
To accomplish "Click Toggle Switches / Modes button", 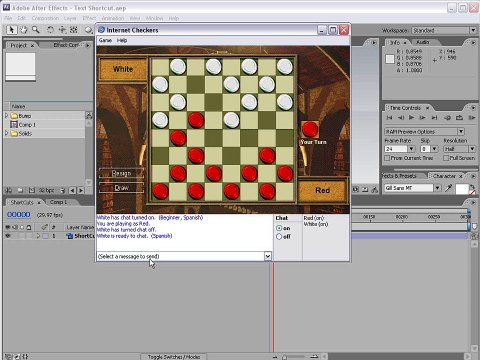I will tap(174, 357).
